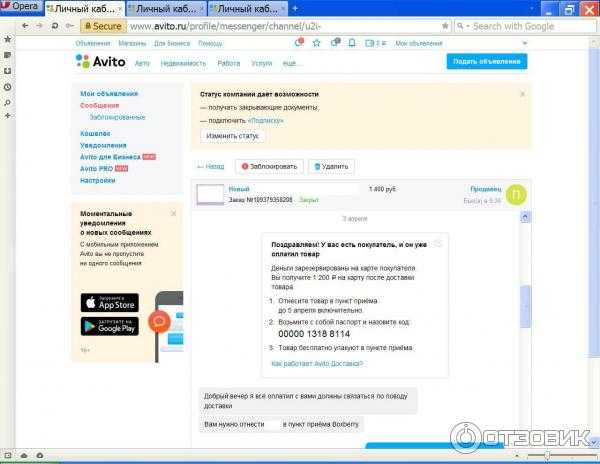Open the compare icon in header

tap(335, 43)
